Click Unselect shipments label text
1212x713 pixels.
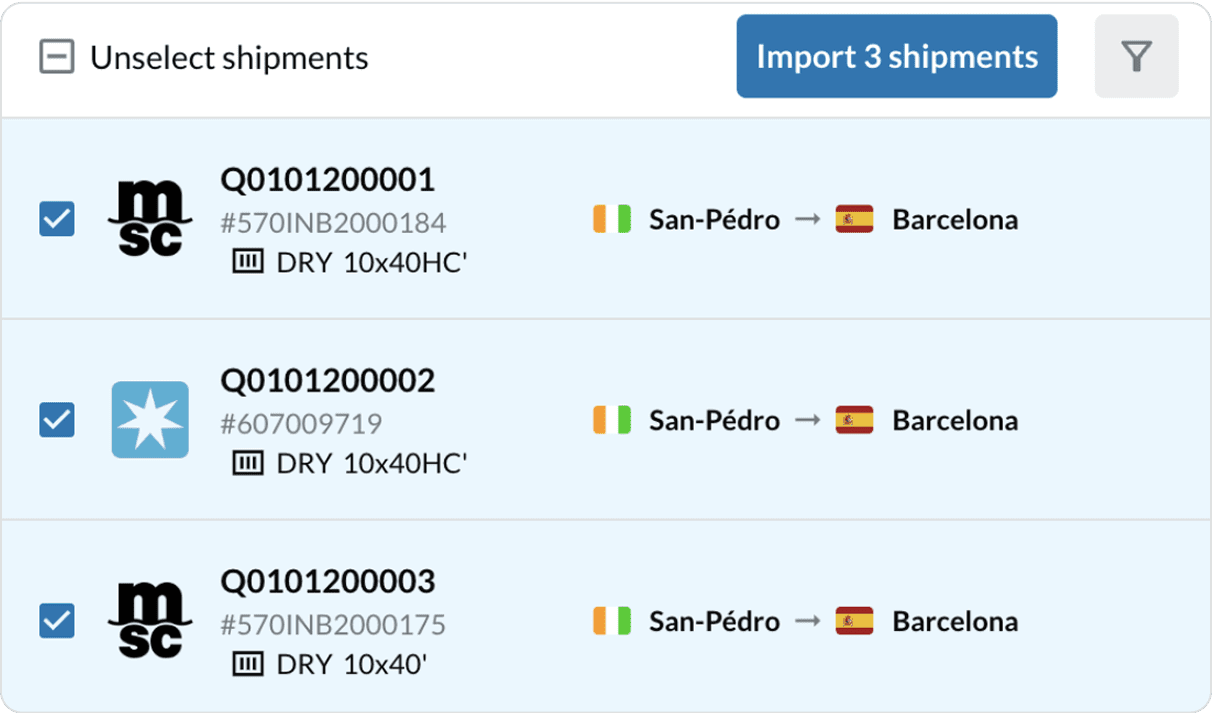[x=229, y=58]
